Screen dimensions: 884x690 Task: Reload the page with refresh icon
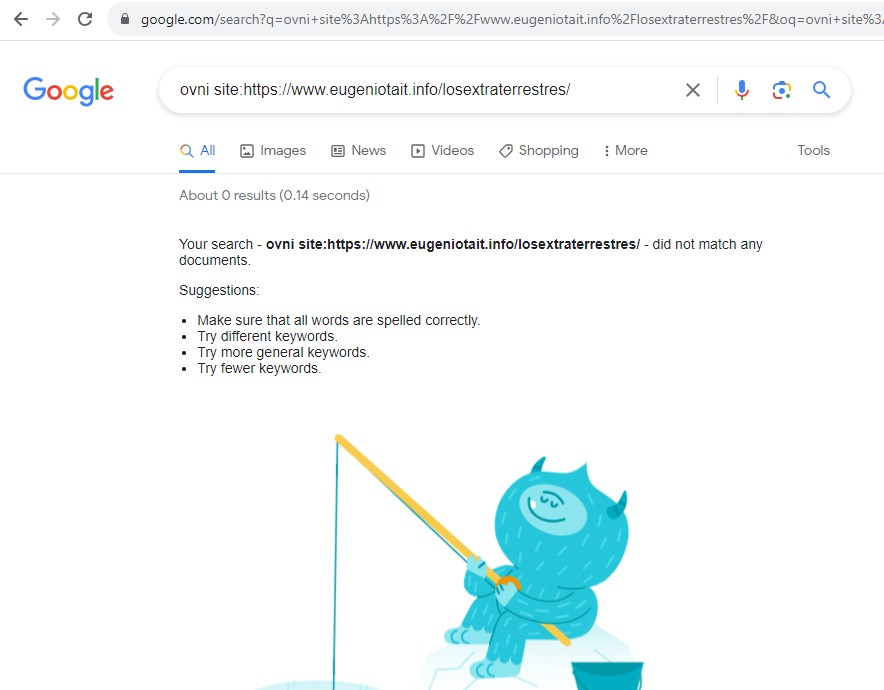pos(85,19)
